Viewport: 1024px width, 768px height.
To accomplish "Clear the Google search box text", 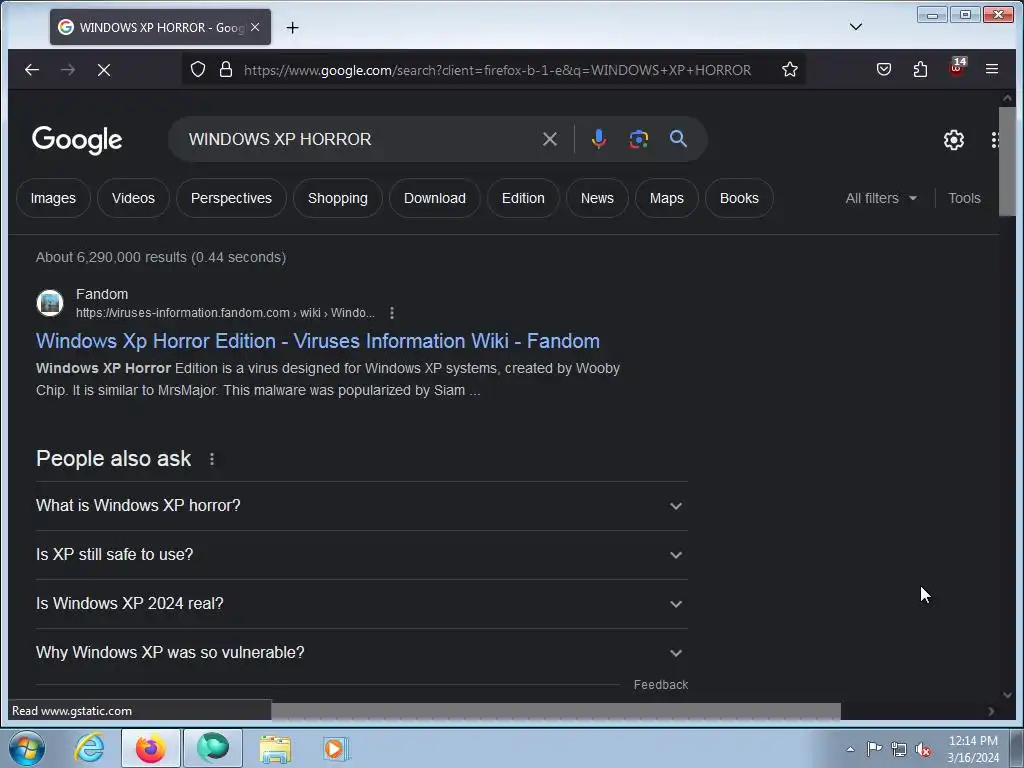I will pos(550,139).
